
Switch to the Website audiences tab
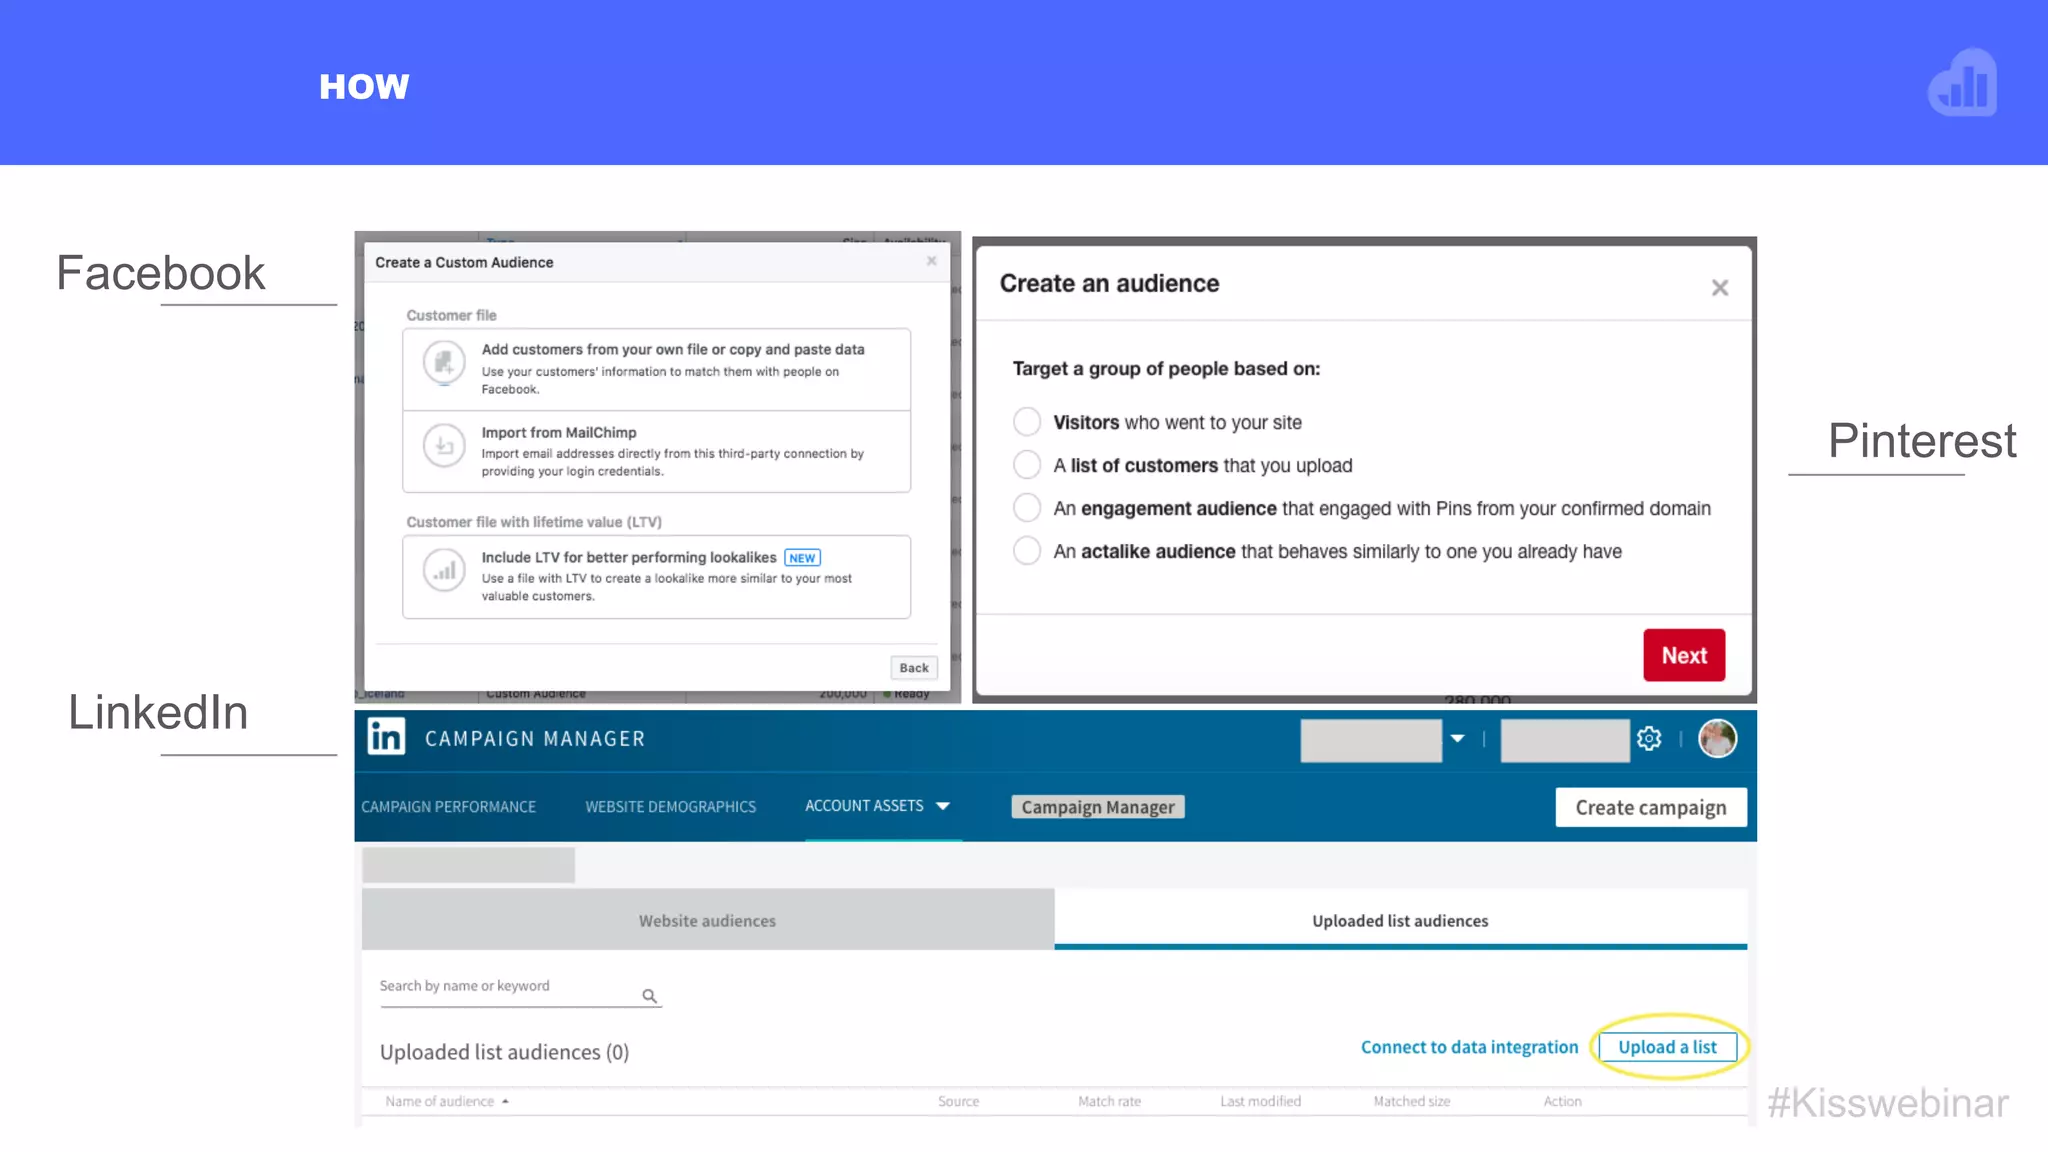click(x=707, y=921)
